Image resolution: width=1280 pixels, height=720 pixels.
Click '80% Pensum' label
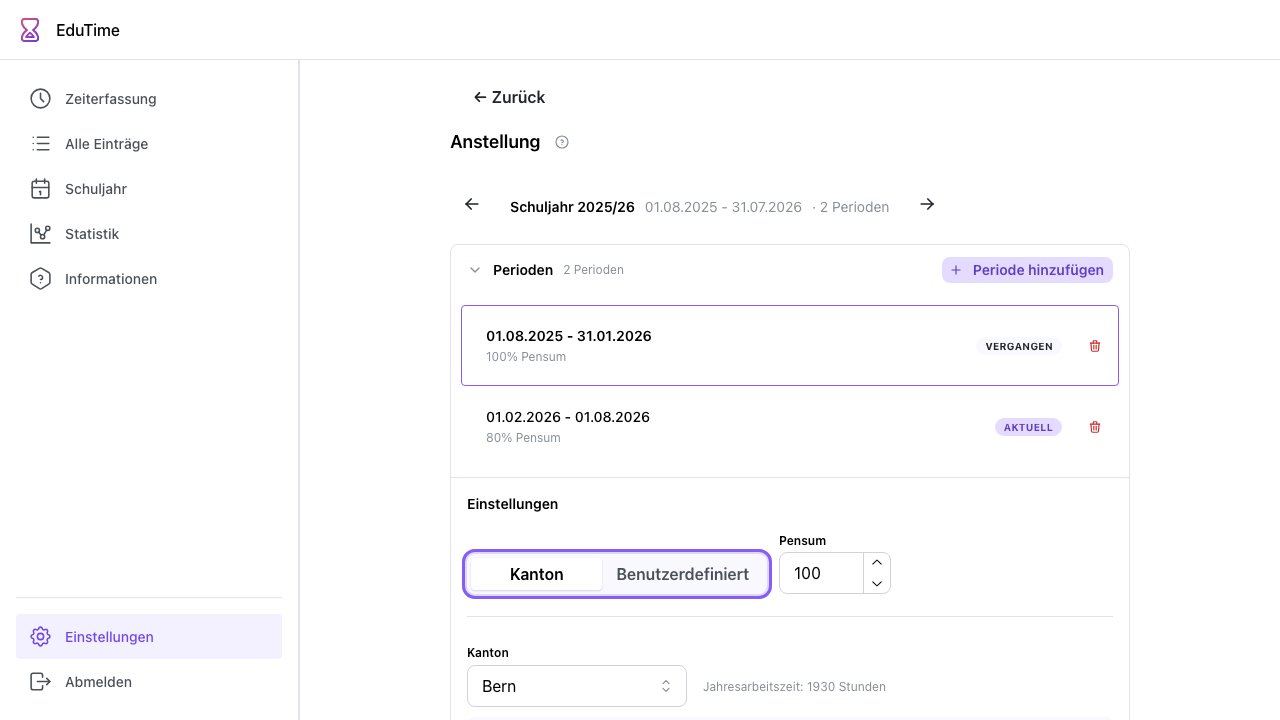tap(523, 438)
